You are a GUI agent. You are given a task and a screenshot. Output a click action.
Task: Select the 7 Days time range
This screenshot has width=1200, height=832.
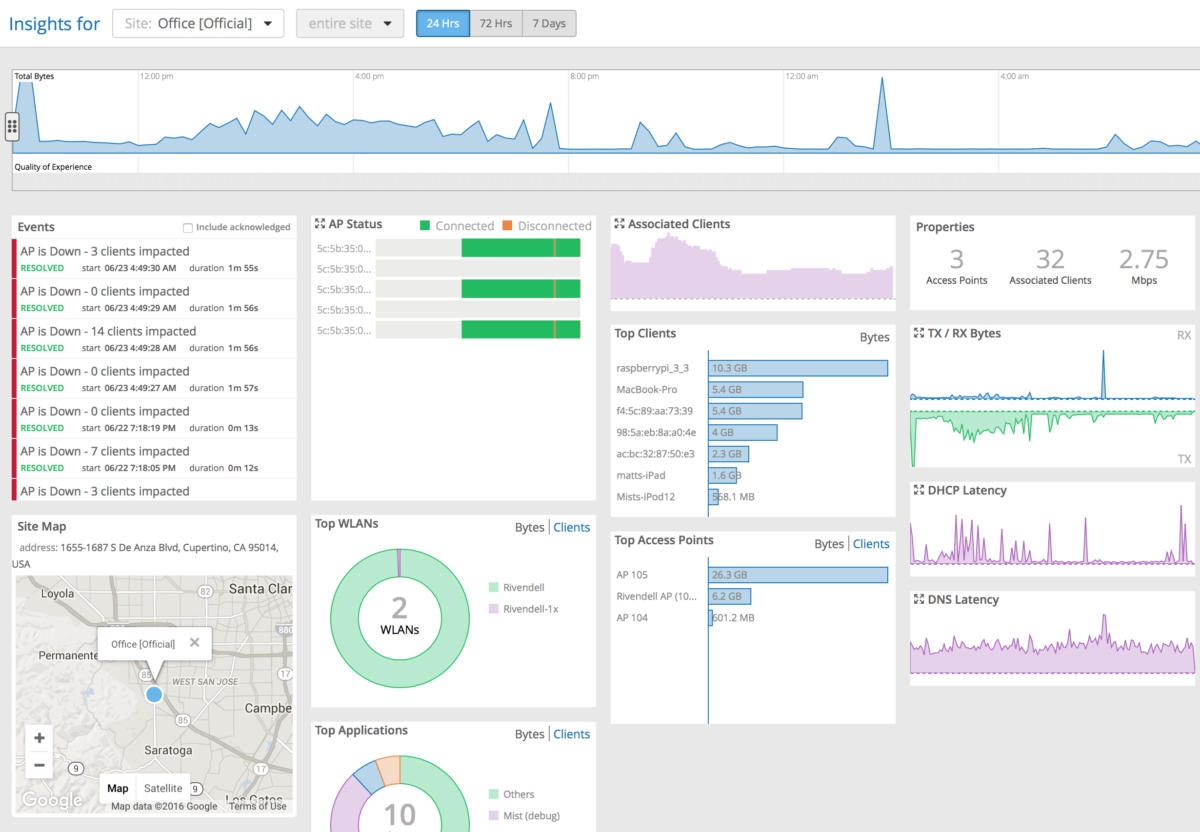click(x=549, y=23)
